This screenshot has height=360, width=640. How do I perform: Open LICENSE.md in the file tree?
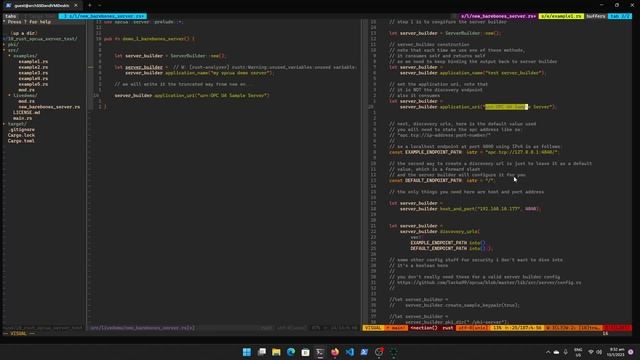27,113
